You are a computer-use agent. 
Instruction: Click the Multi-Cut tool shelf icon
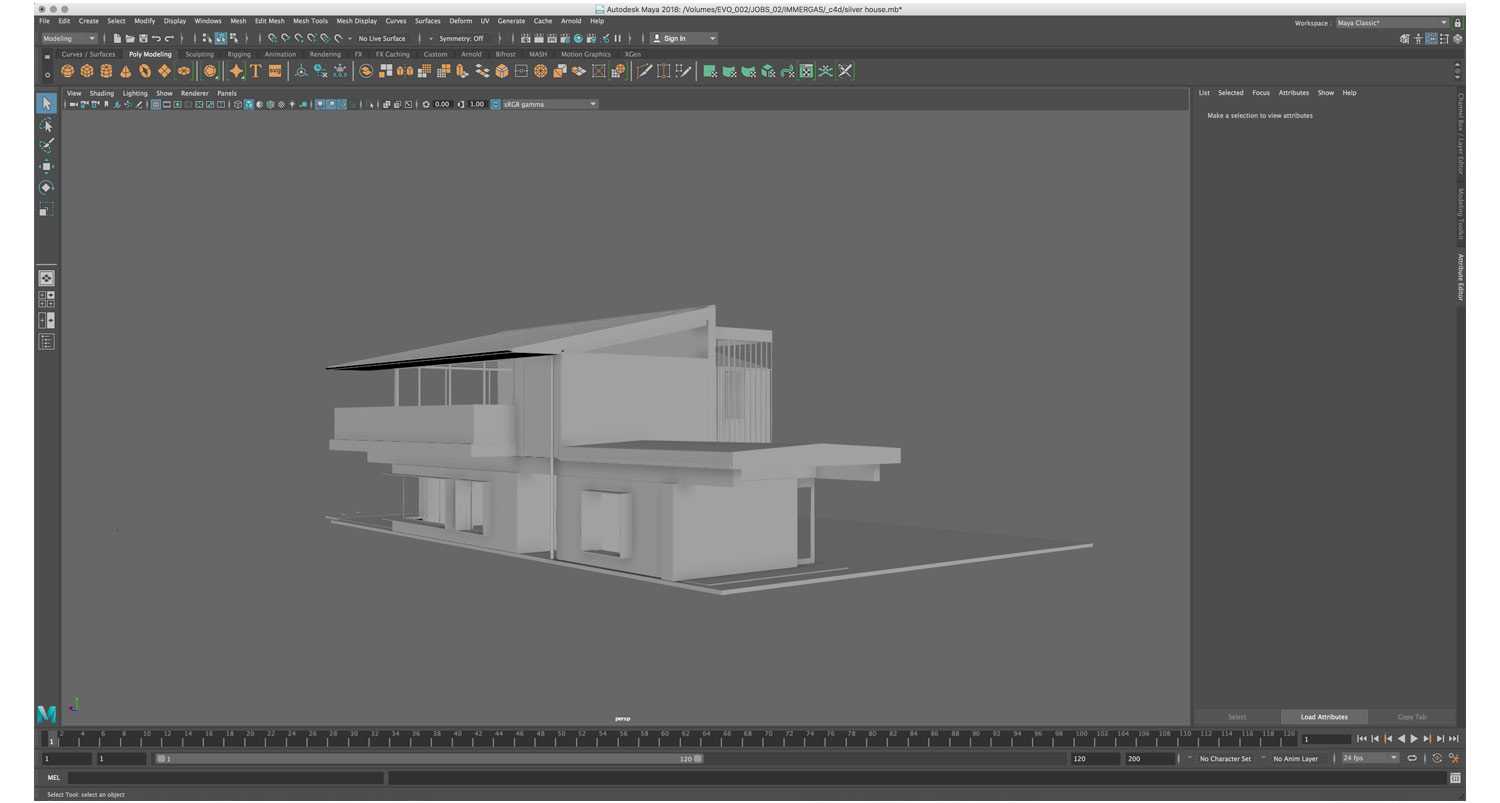(644, 71)
